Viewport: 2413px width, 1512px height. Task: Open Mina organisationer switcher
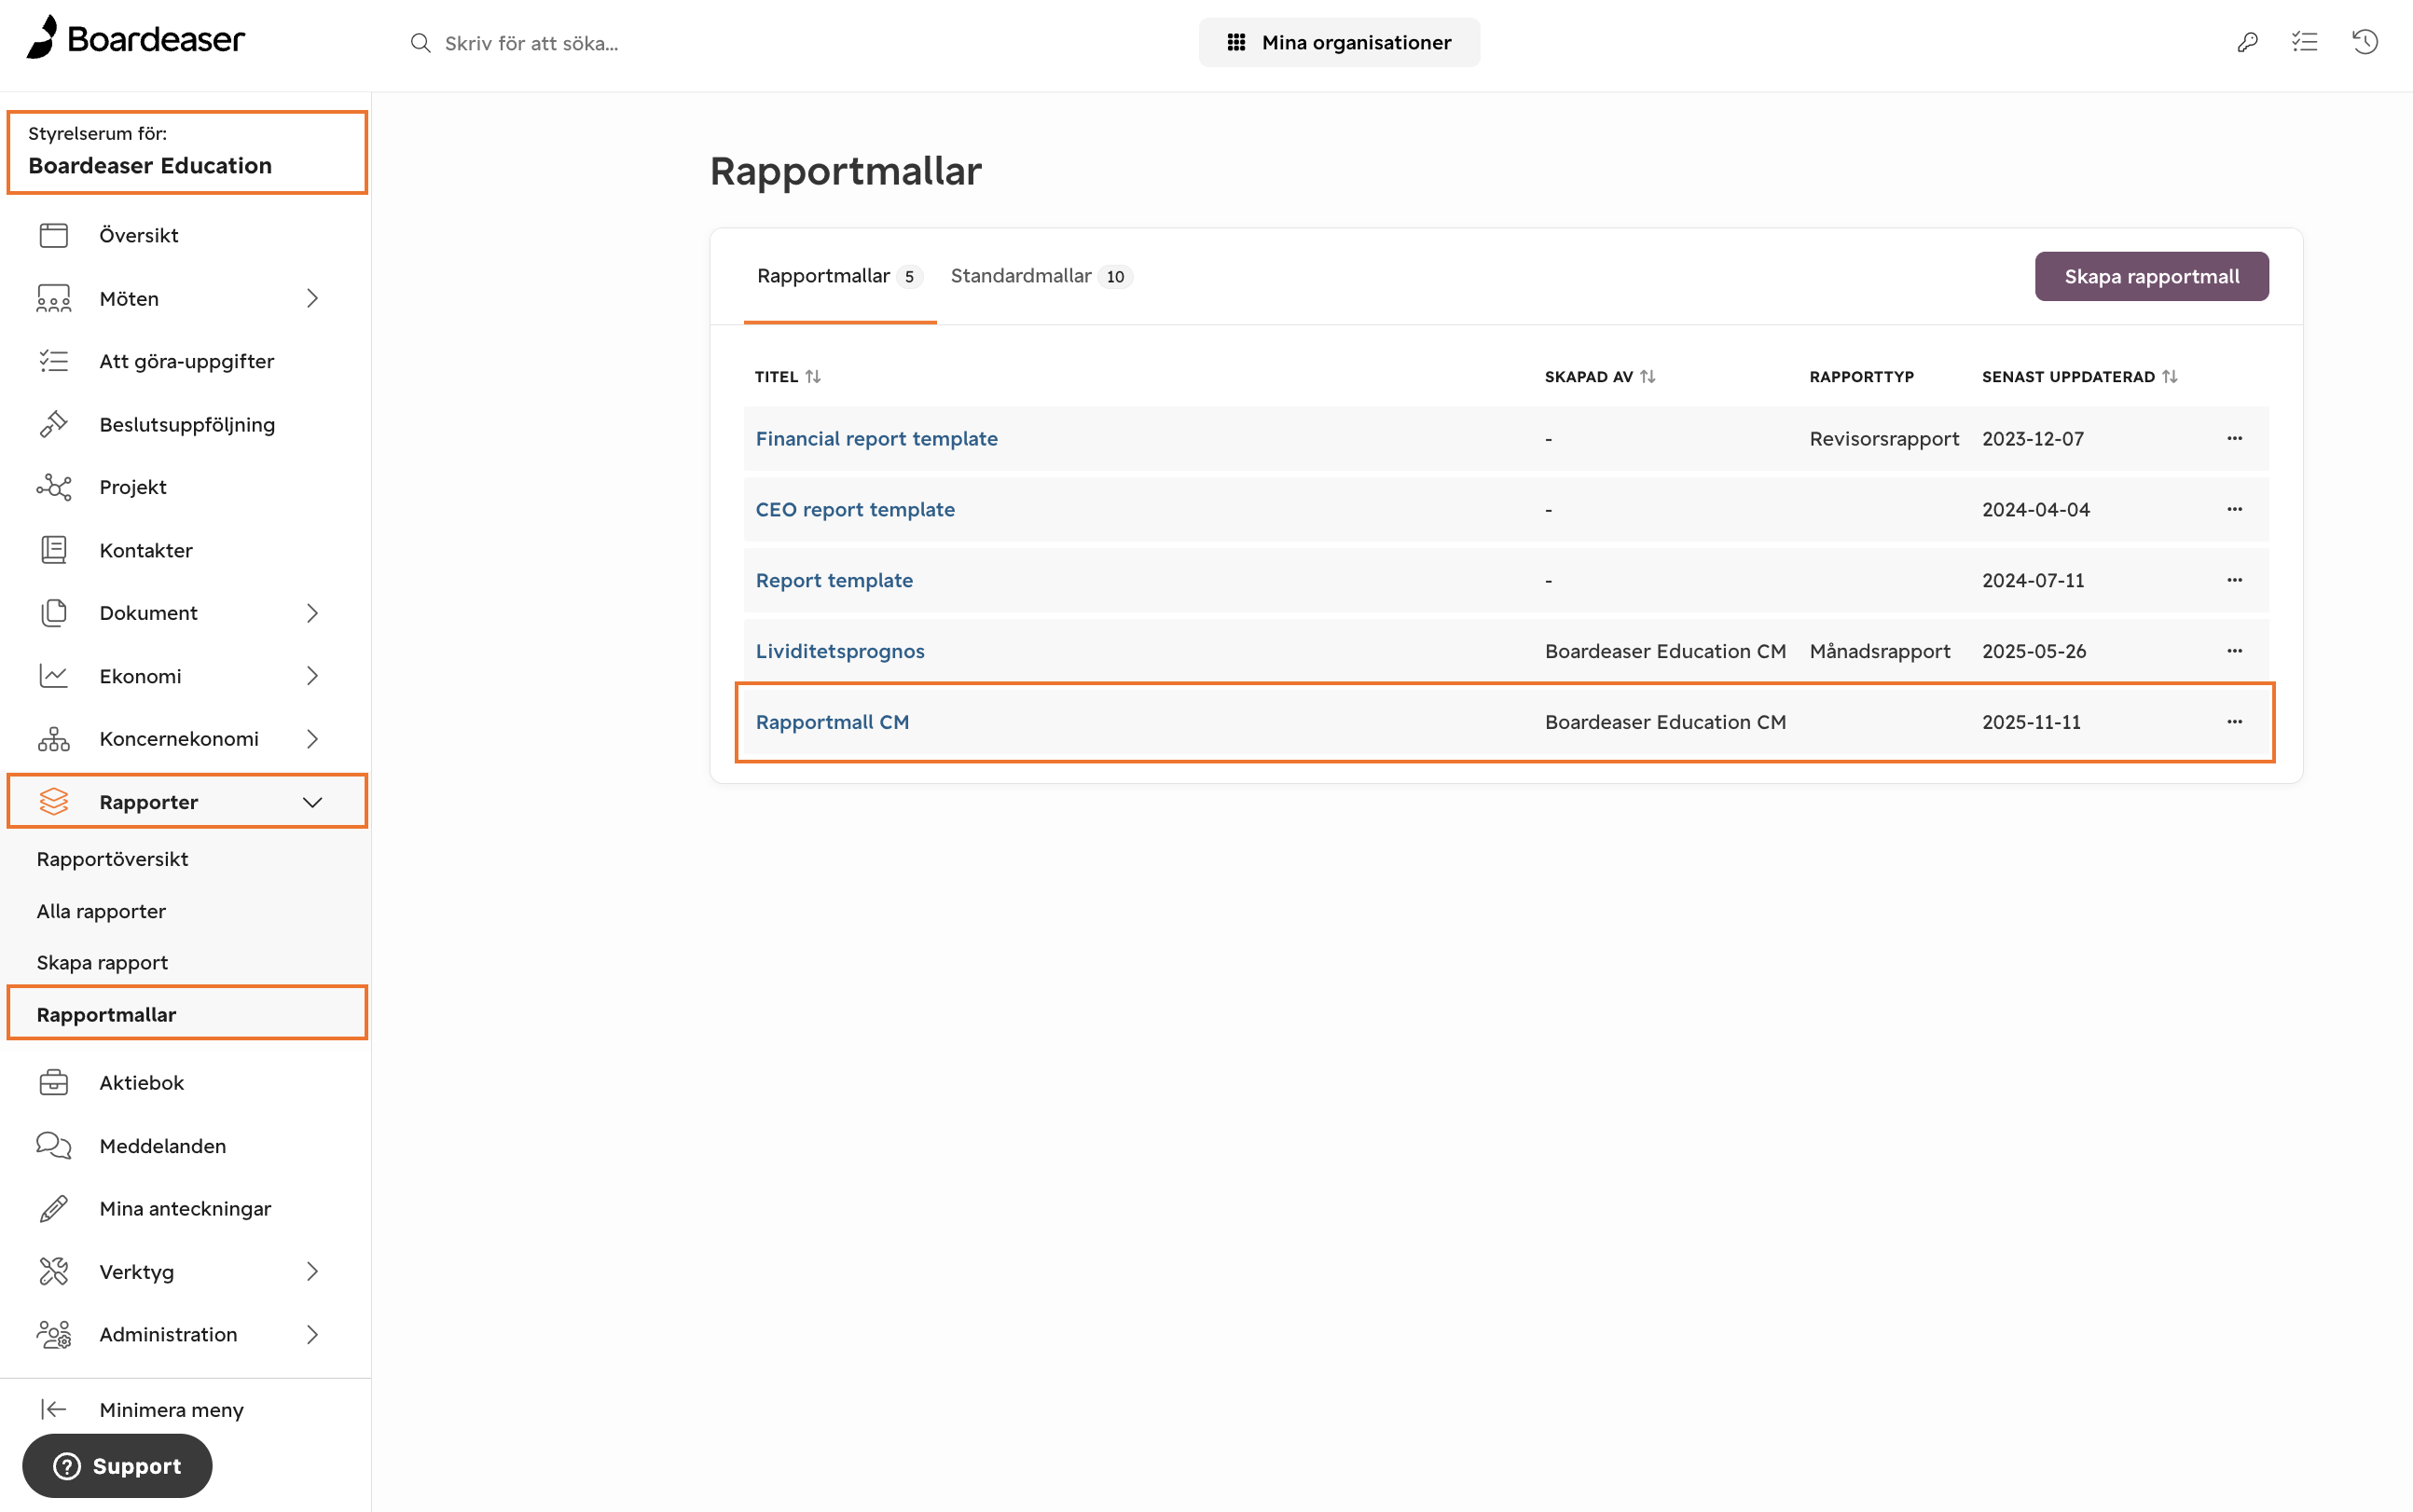coord(1339,42)
